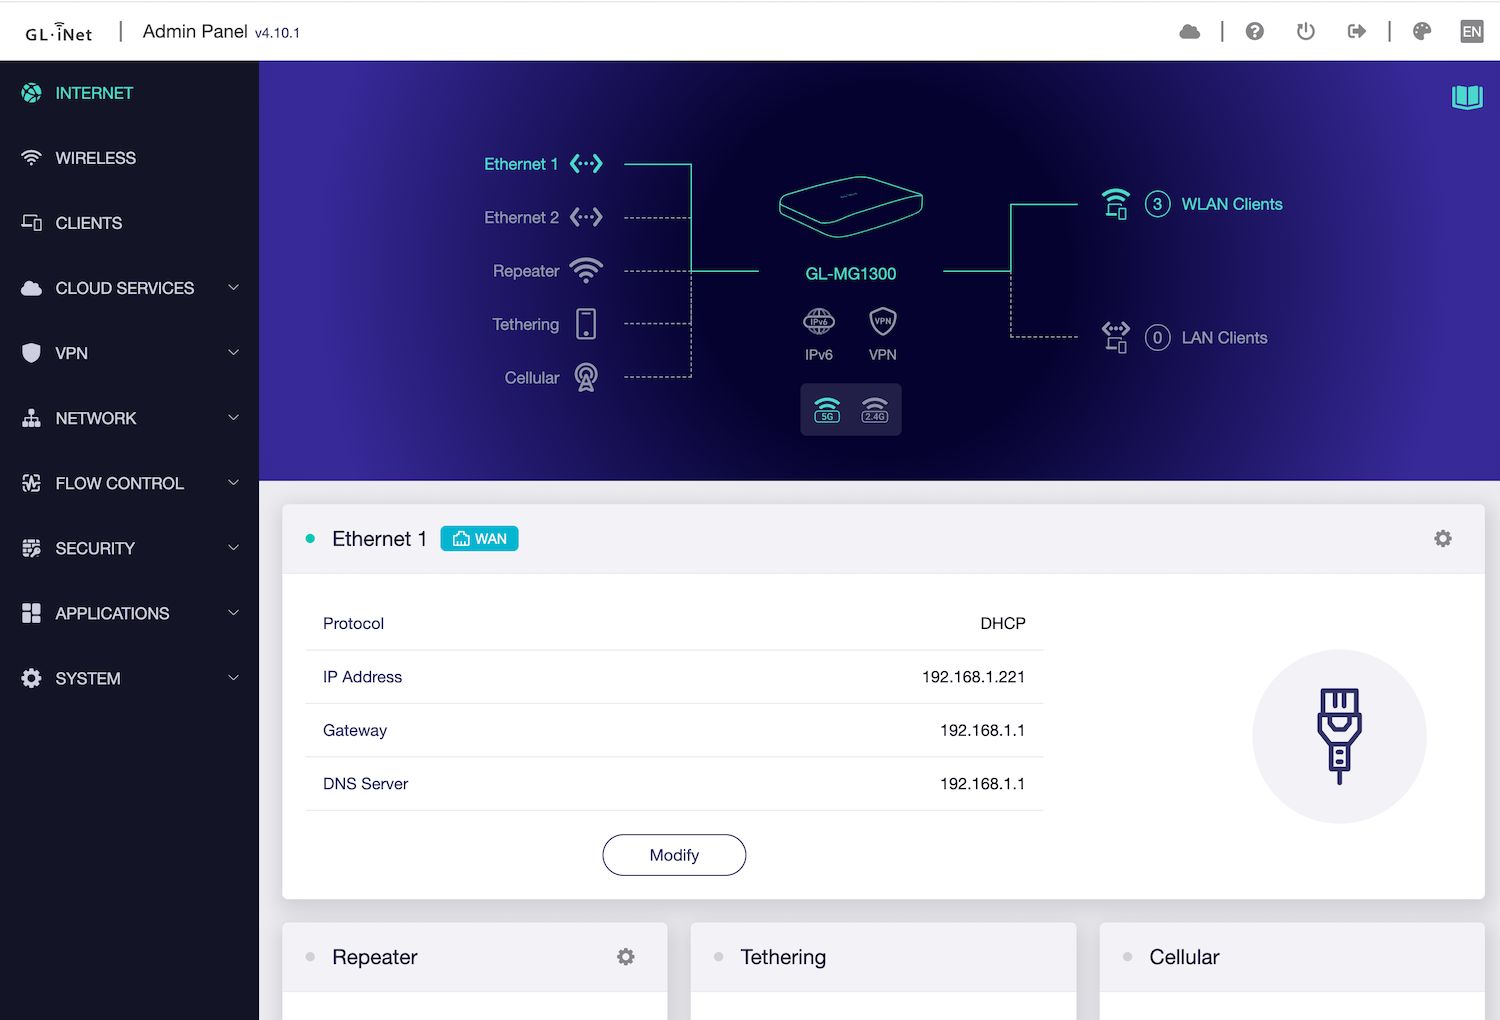Screen dimensions: 1500x1020
Task: Expand the System sidebar chevron
Action: (x=234, y=678)
